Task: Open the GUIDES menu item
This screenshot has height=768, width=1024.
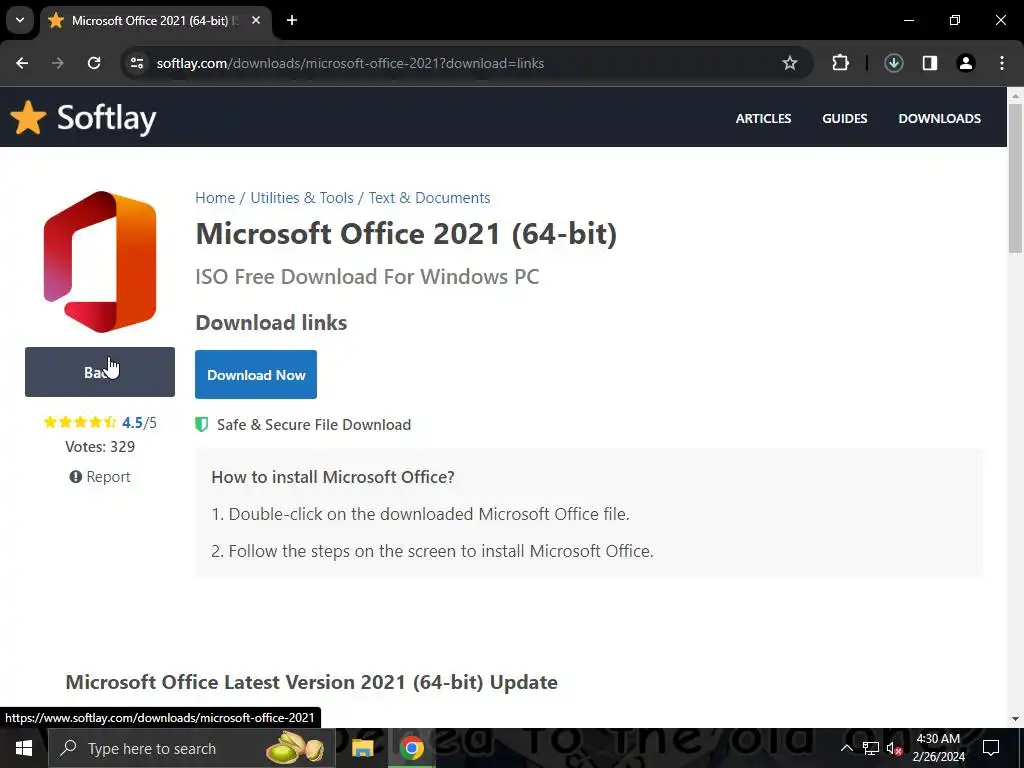Action: pyautogui.click(x=844, y=118)
